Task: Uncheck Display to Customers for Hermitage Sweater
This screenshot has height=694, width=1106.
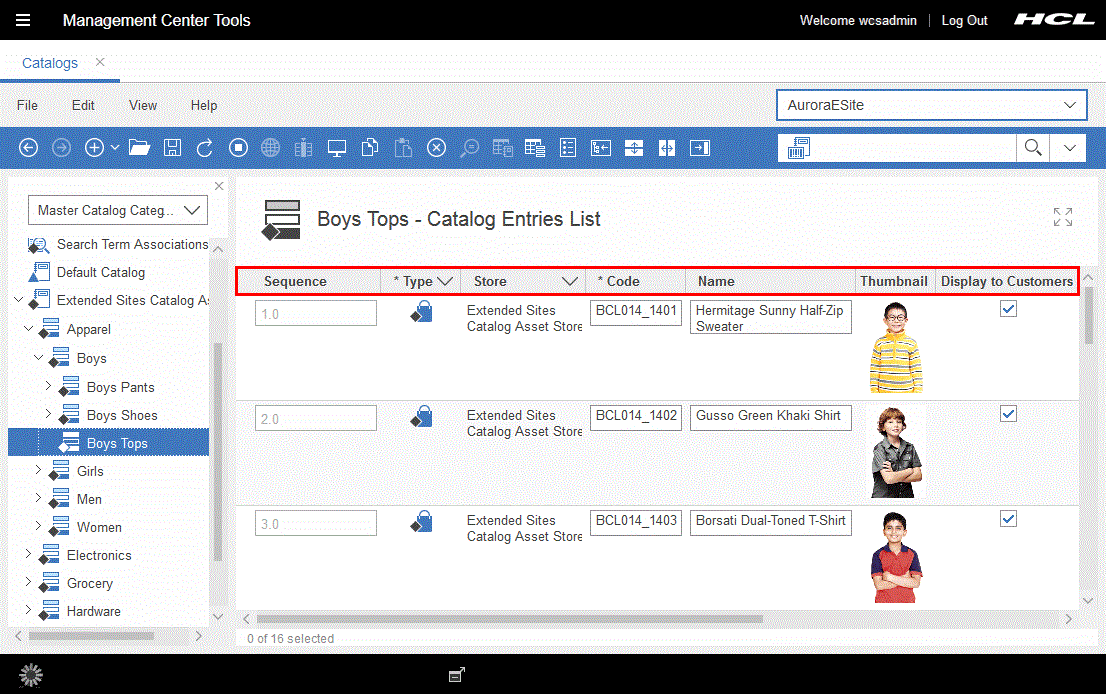Action: click(x=1008, y=310)
